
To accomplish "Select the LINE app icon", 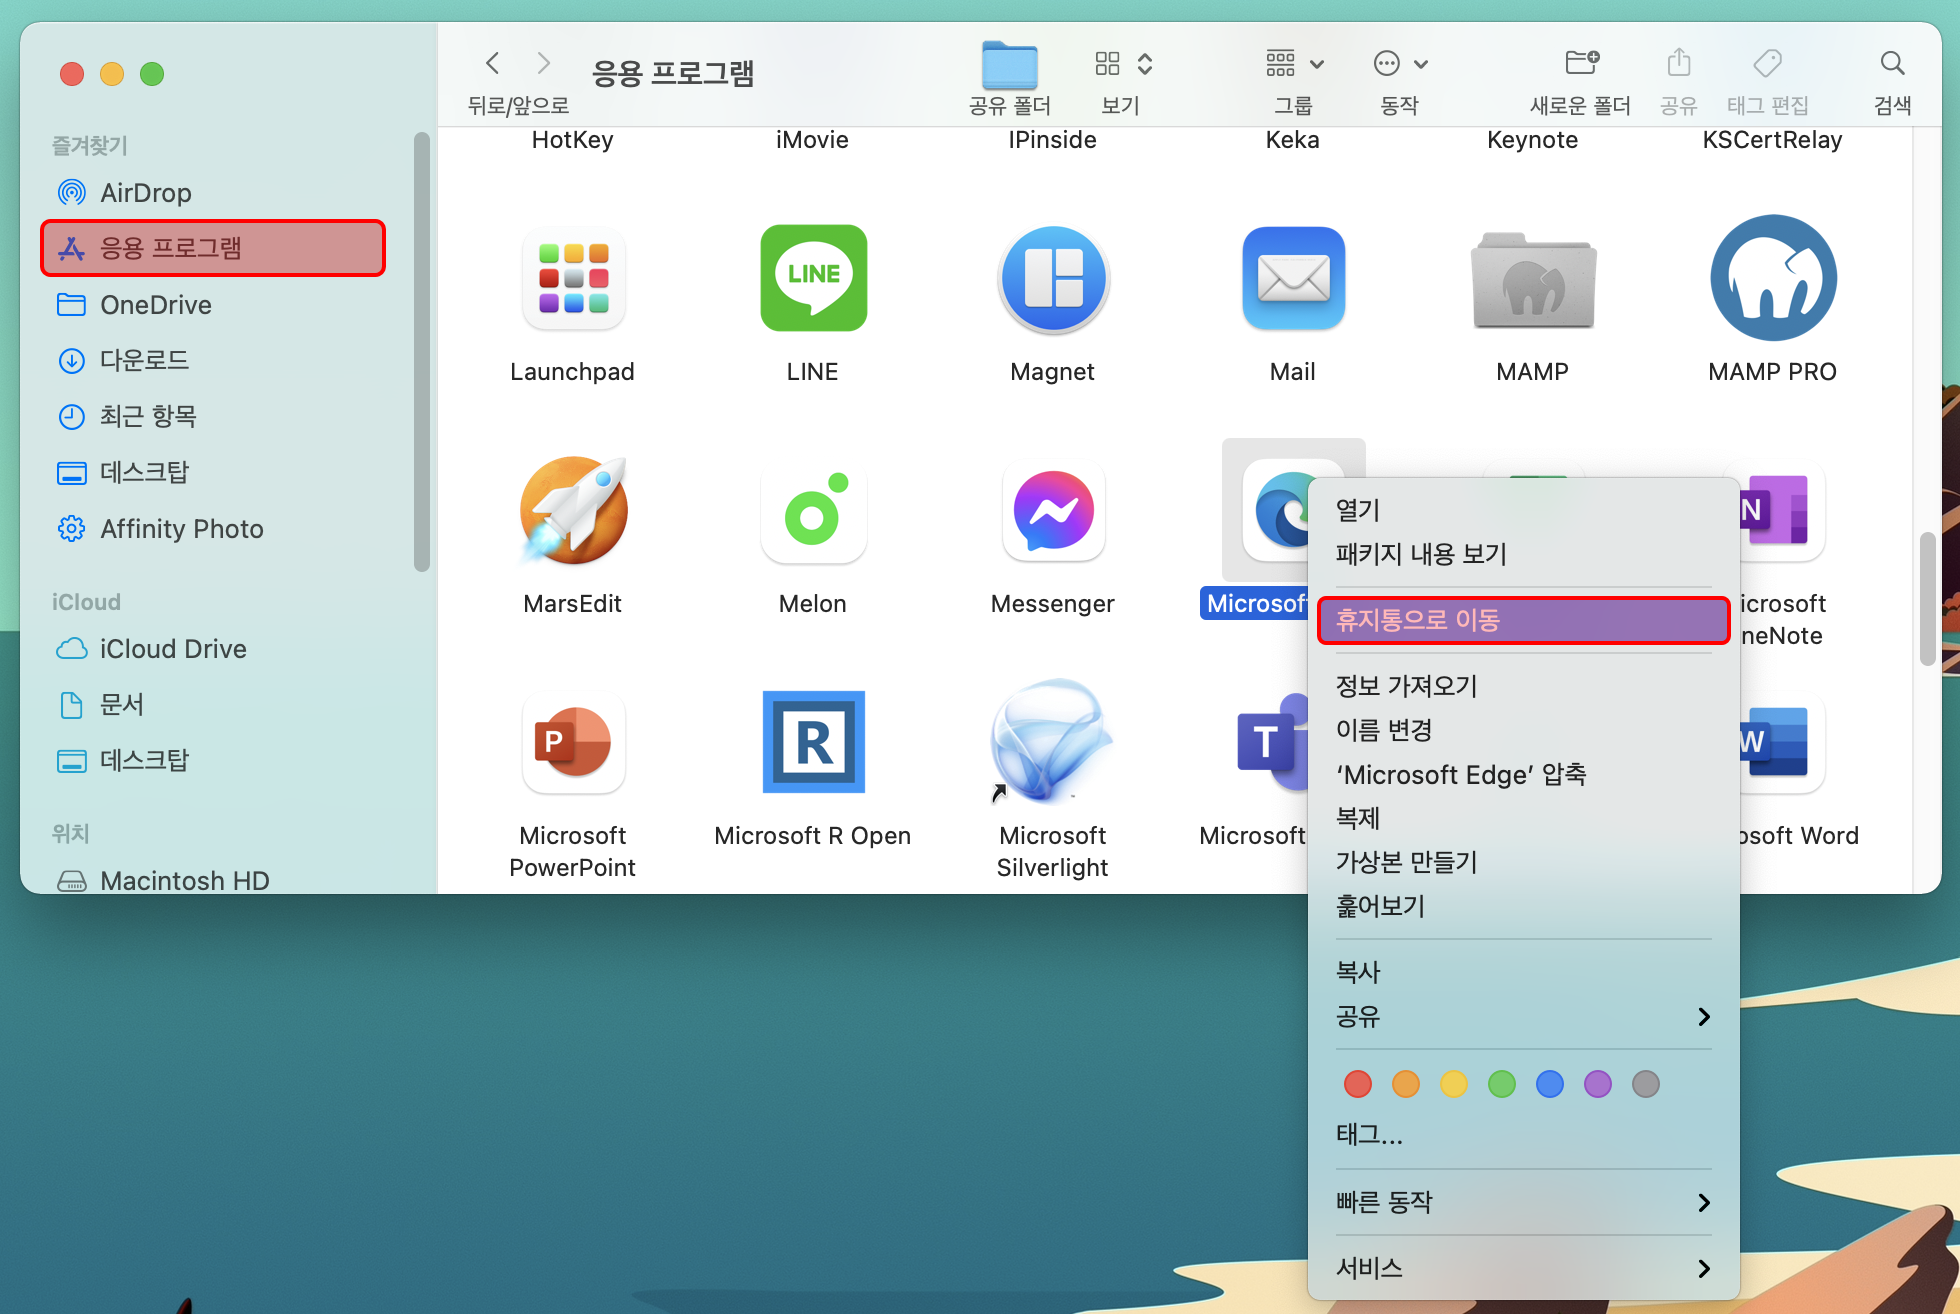I will (x=813, y=279).
